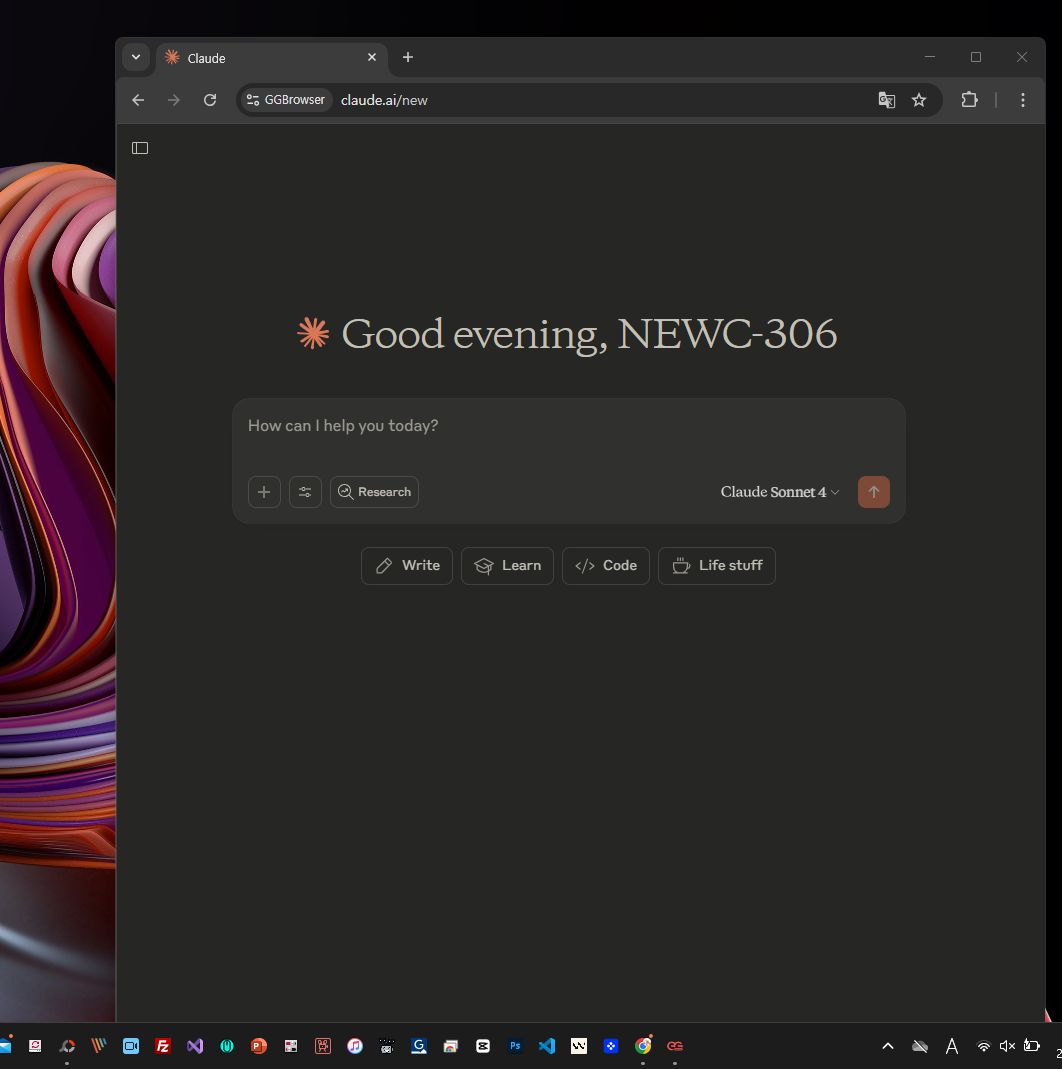The height and width of the screenshot is (1069, 1062).
Task: Choose the Write suggestion chip
Action: (x=407, y=565)
